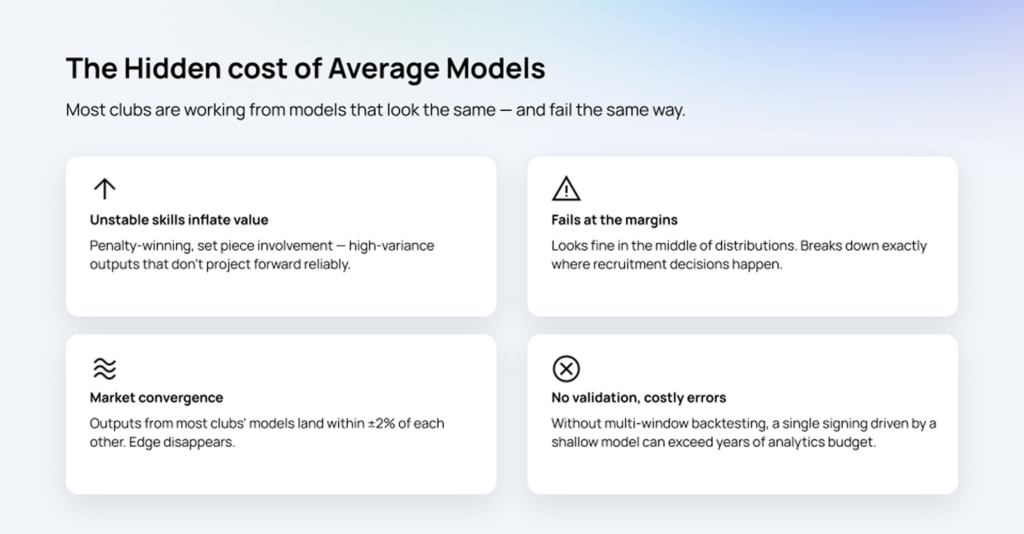Image resolution: width=1024 pixels, height=534 pixels.
Task: Click the circled X icon
Action: (x=566, y=368)
